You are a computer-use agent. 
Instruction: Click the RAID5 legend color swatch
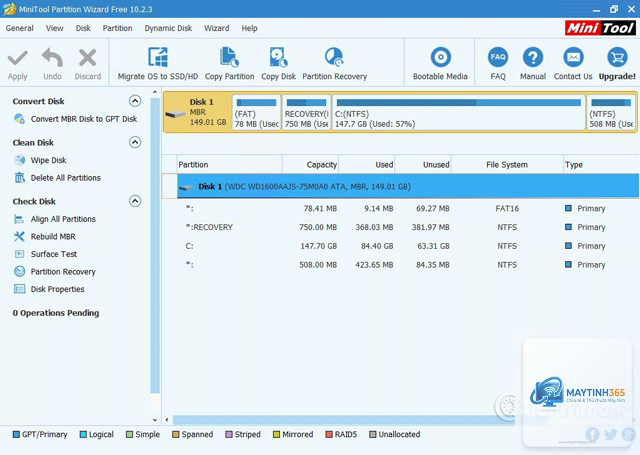click(x=329, y=434)
